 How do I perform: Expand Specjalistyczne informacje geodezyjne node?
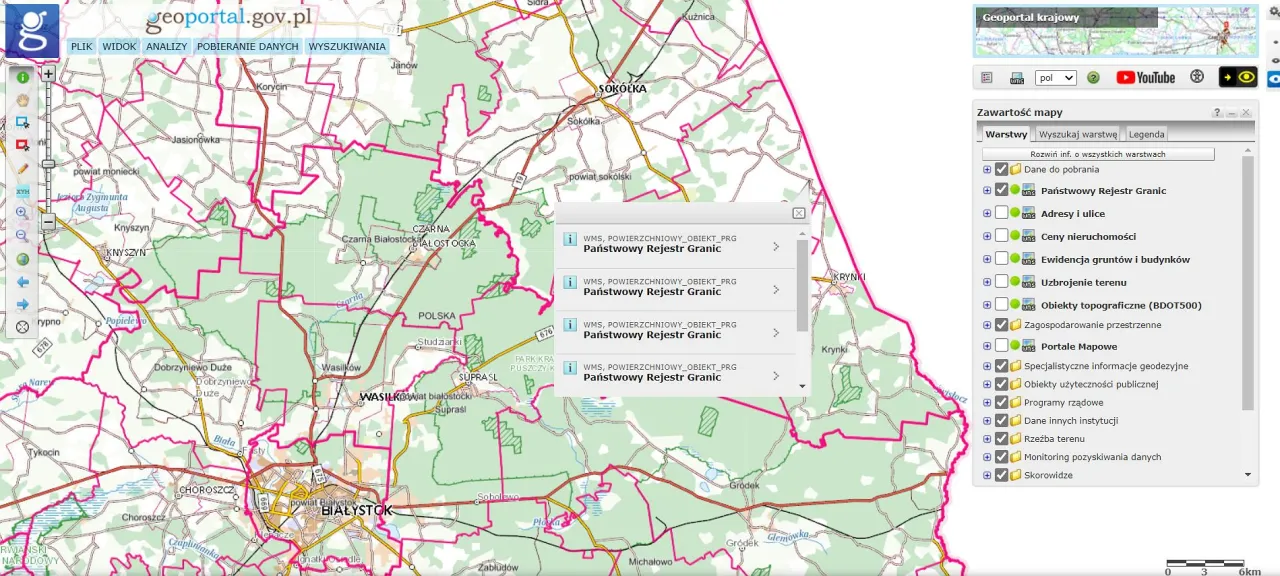[x=987, y=366]
